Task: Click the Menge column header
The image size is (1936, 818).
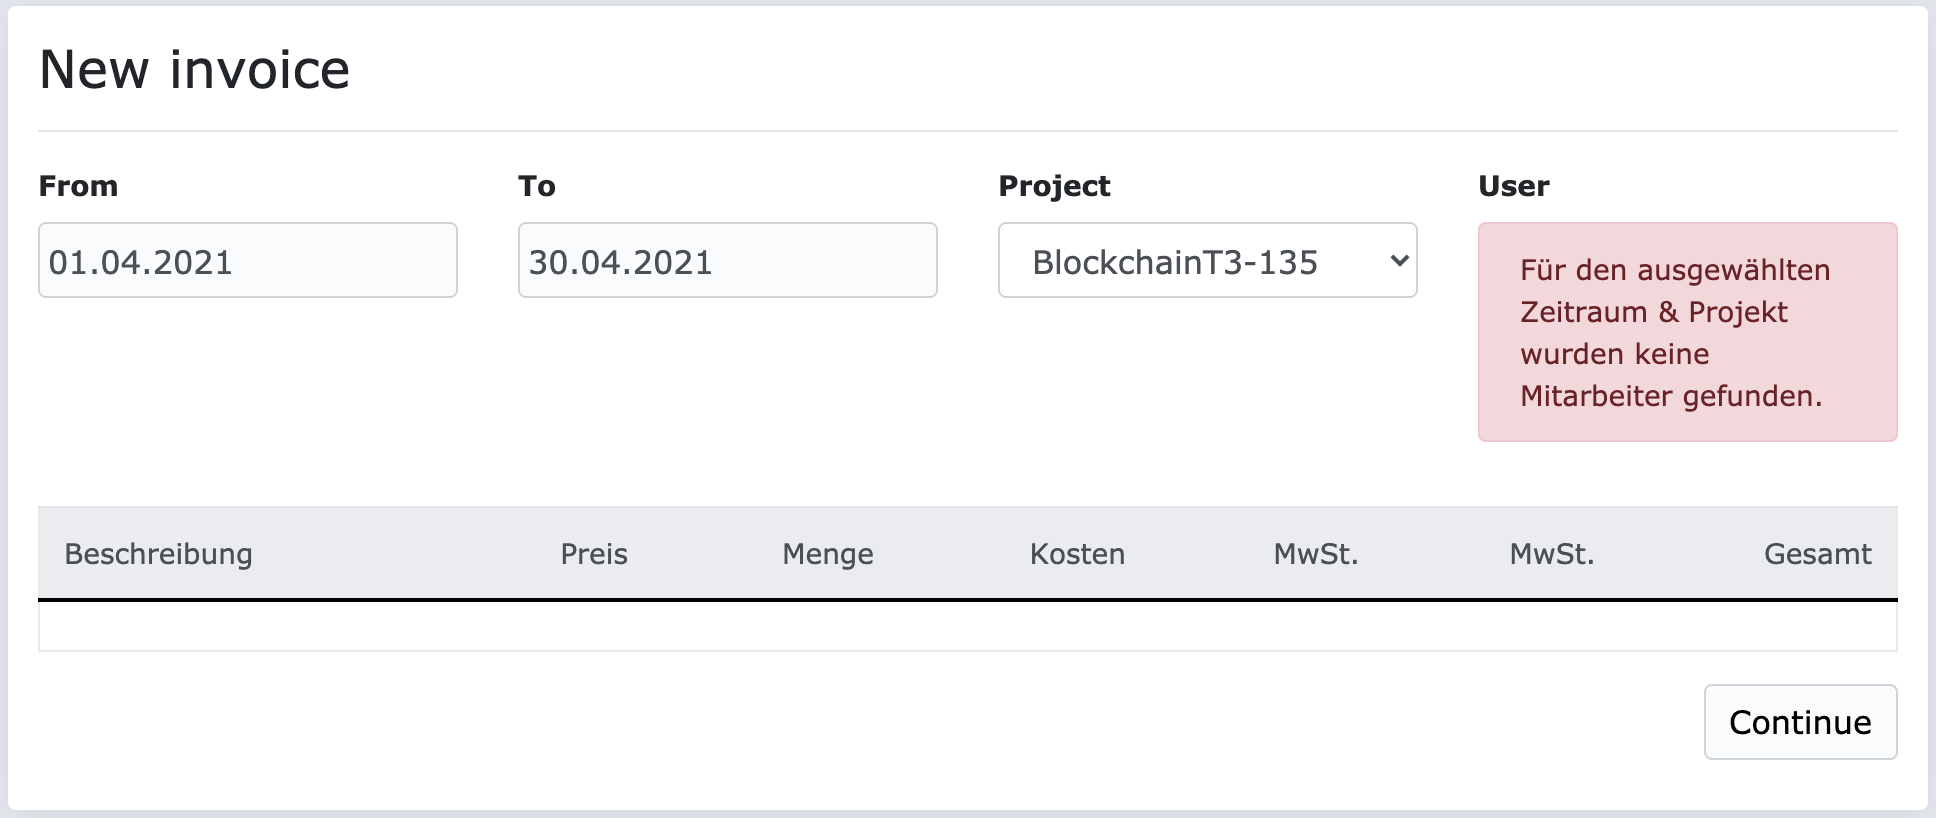Action: click(827, 554)
